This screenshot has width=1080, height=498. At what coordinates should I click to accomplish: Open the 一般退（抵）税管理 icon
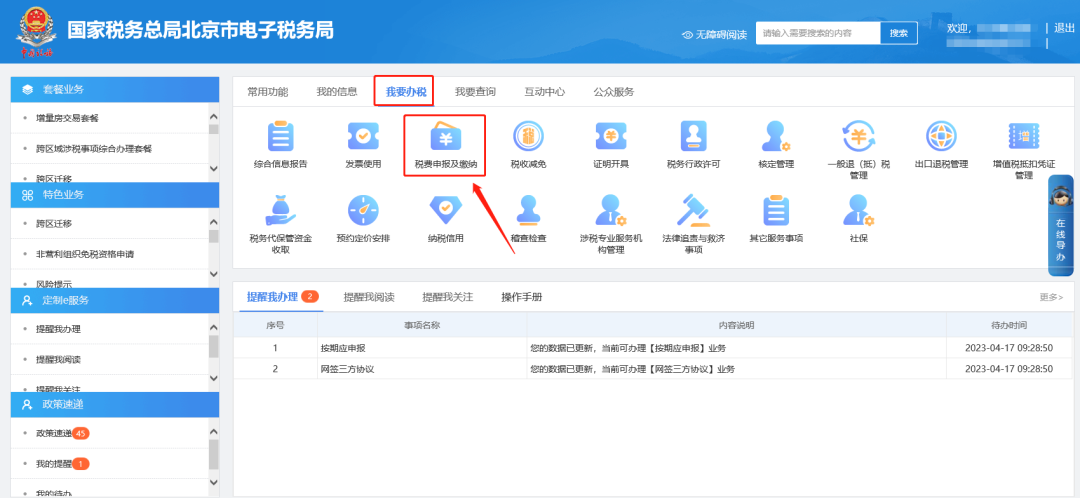click(858, 136)
